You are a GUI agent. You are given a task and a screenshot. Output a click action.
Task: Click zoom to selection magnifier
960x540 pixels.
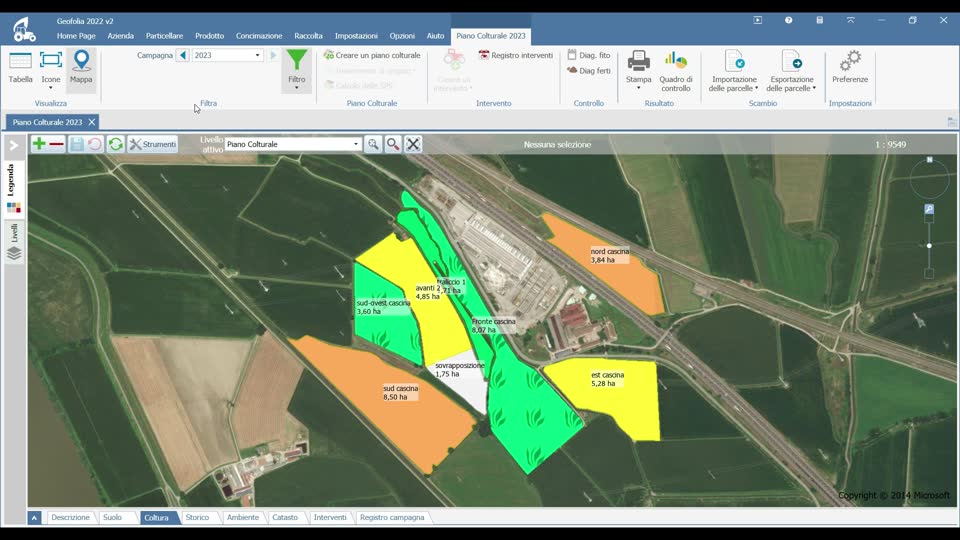(373, 144)
